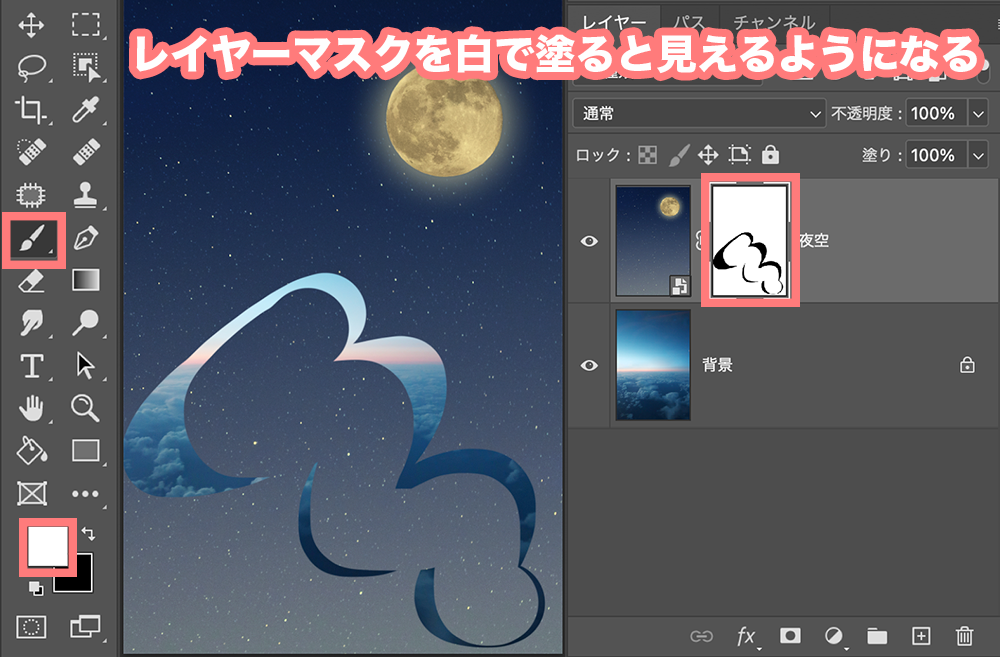Select the Eyedropper tool
This screenshot has width=1000, height=657.
pyautogui.click(x=85, y=110)
